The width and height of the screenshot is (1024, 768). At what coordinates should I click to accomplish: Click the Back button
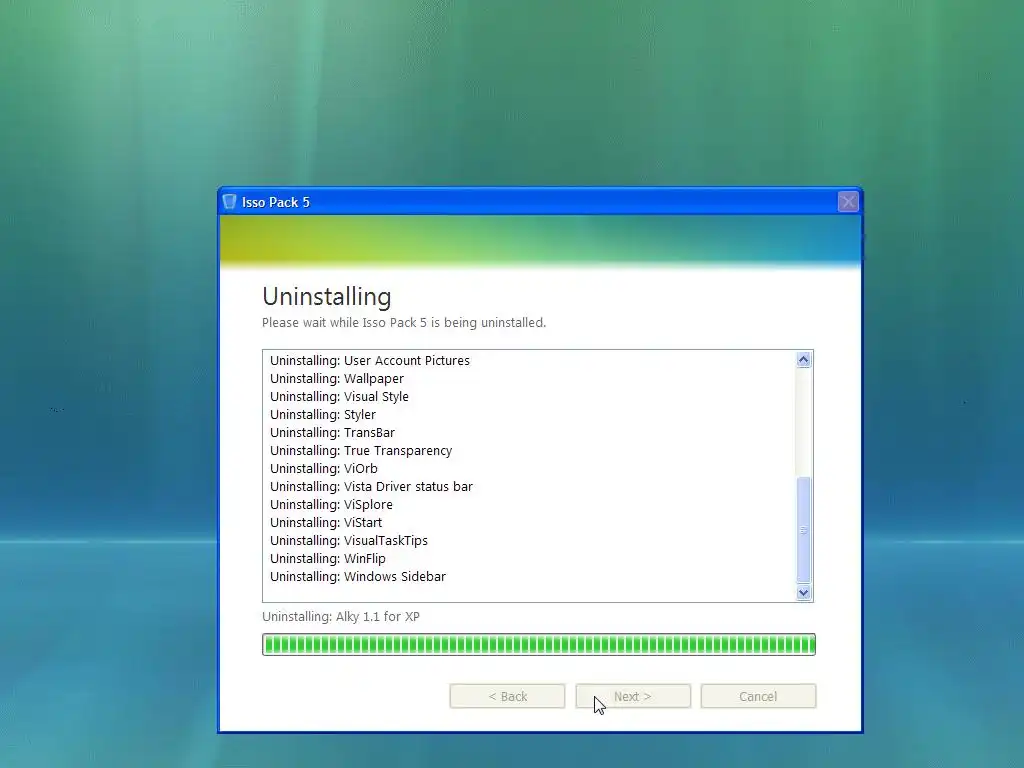pyautogui.click(x=507, y=696)
